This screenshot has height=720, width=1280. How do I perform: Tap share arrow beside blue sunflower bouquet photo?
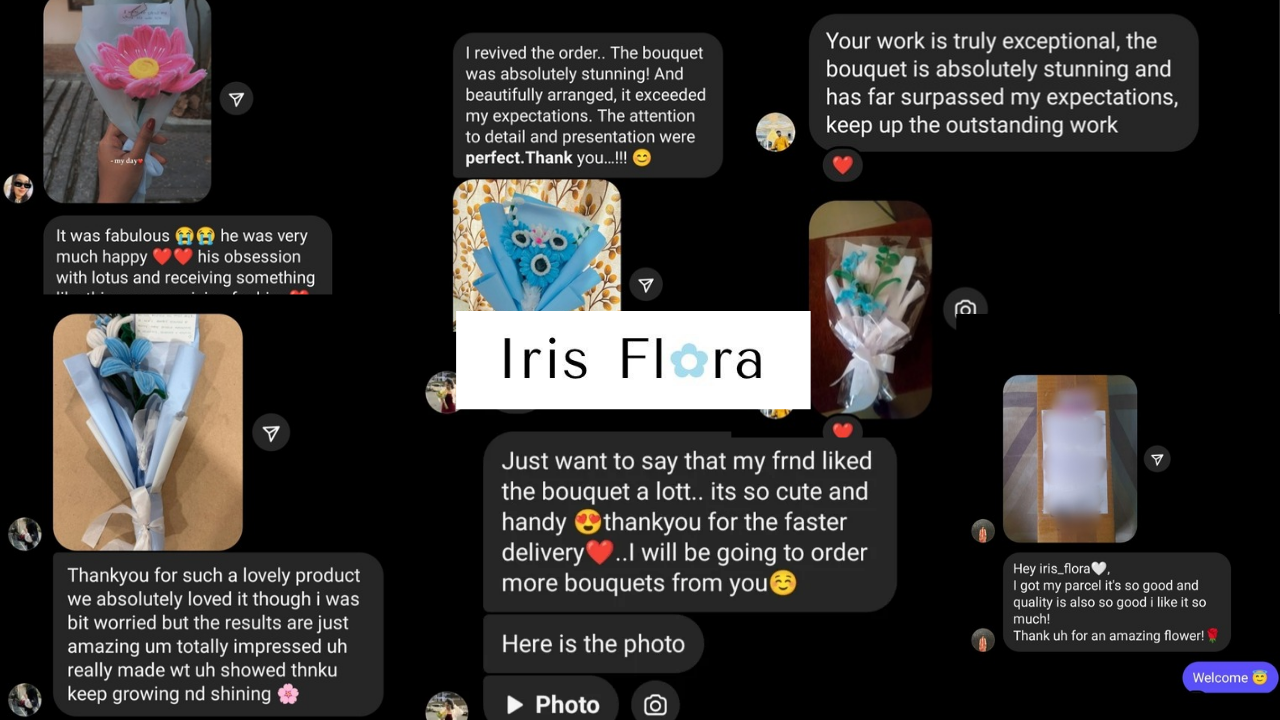646,286
